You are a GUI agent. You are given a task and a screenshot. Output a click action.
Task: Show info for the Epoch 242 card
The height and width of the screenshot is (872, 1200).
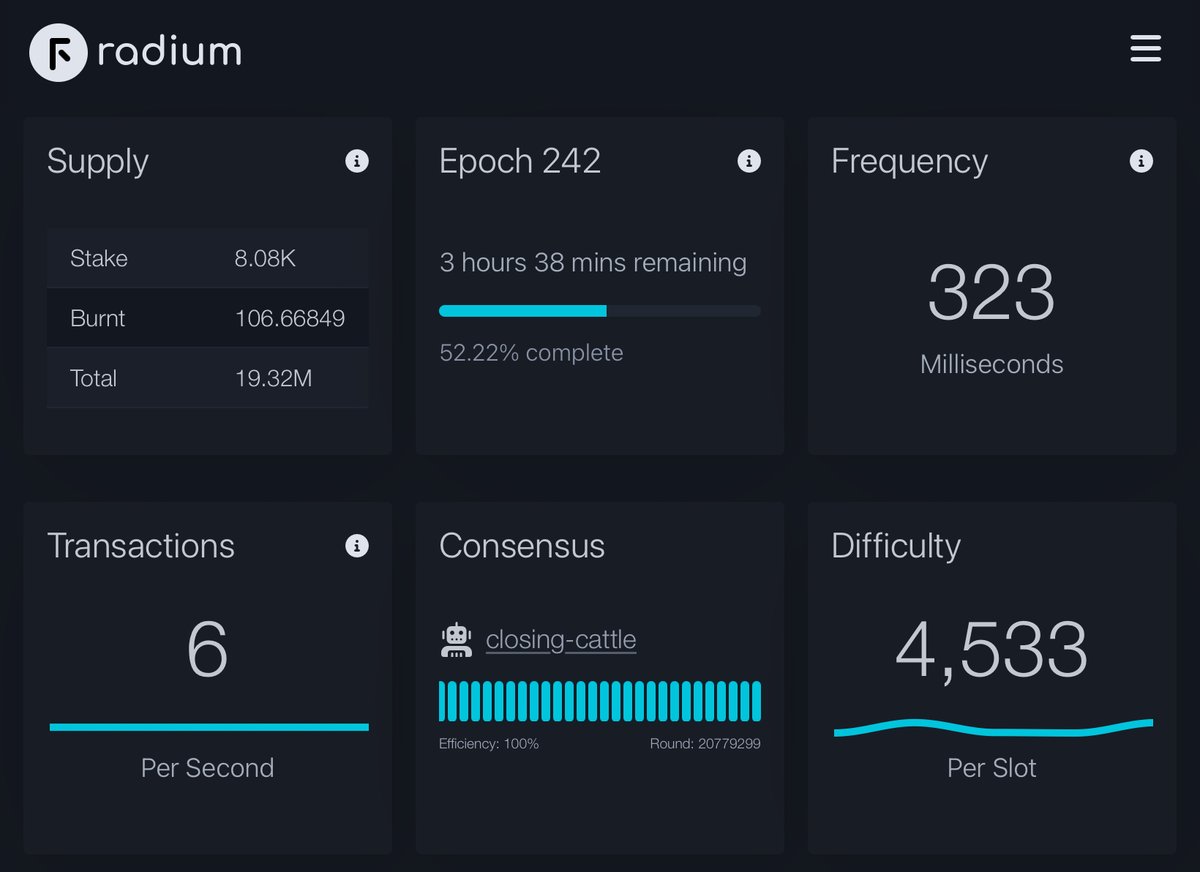(749, 161)
